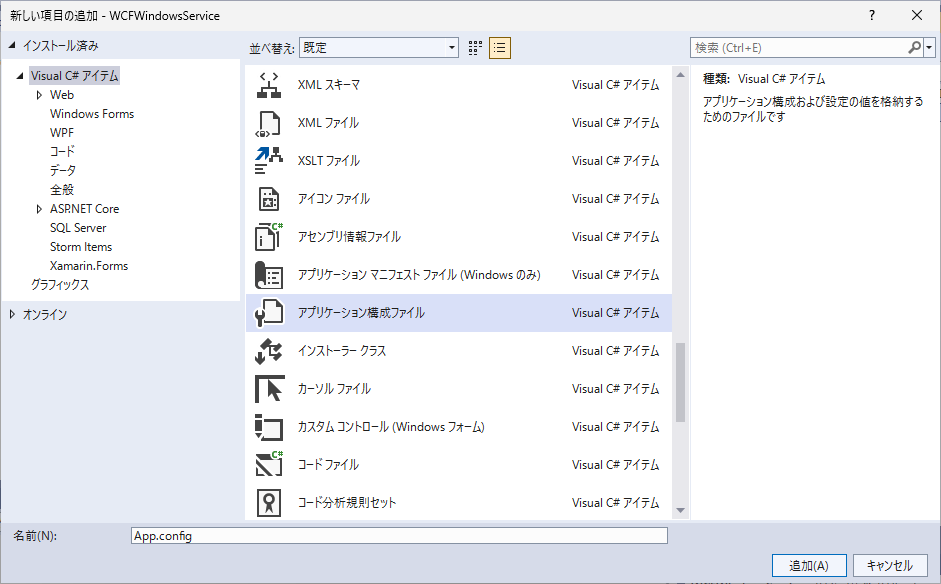The image size is (941, 584).
Task: Select the XSLT ファイル icon
Action: 268,161
